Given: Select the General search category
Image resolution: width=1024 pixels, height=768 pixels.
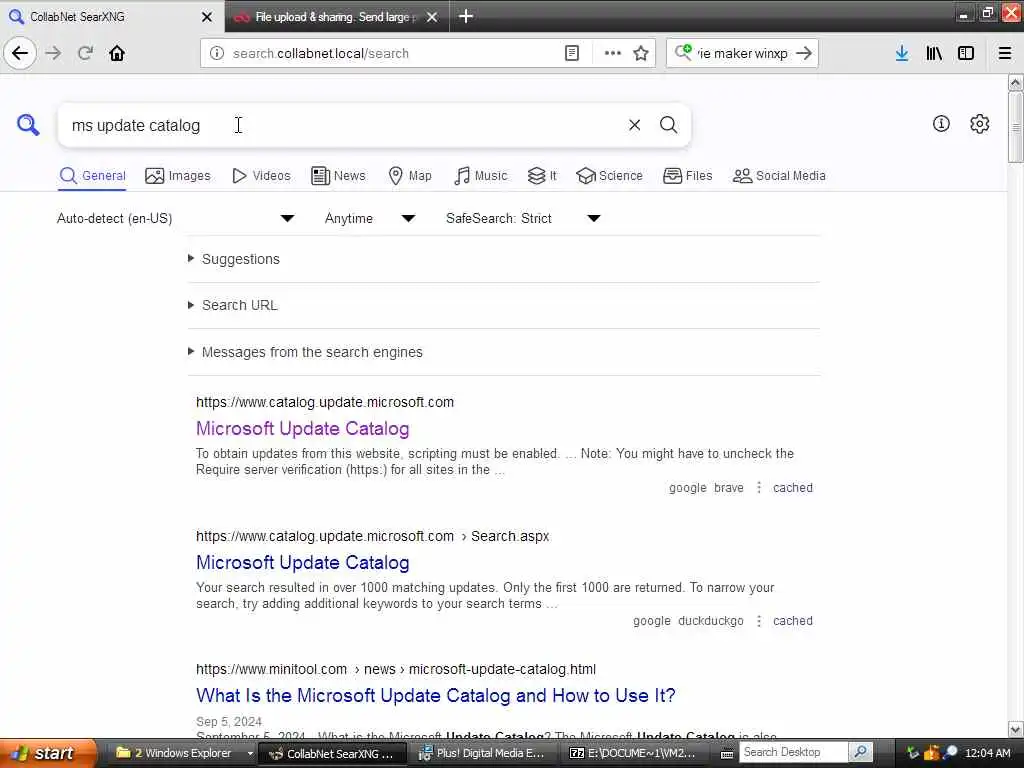Looking at the screenshot, I should [92, 176].
